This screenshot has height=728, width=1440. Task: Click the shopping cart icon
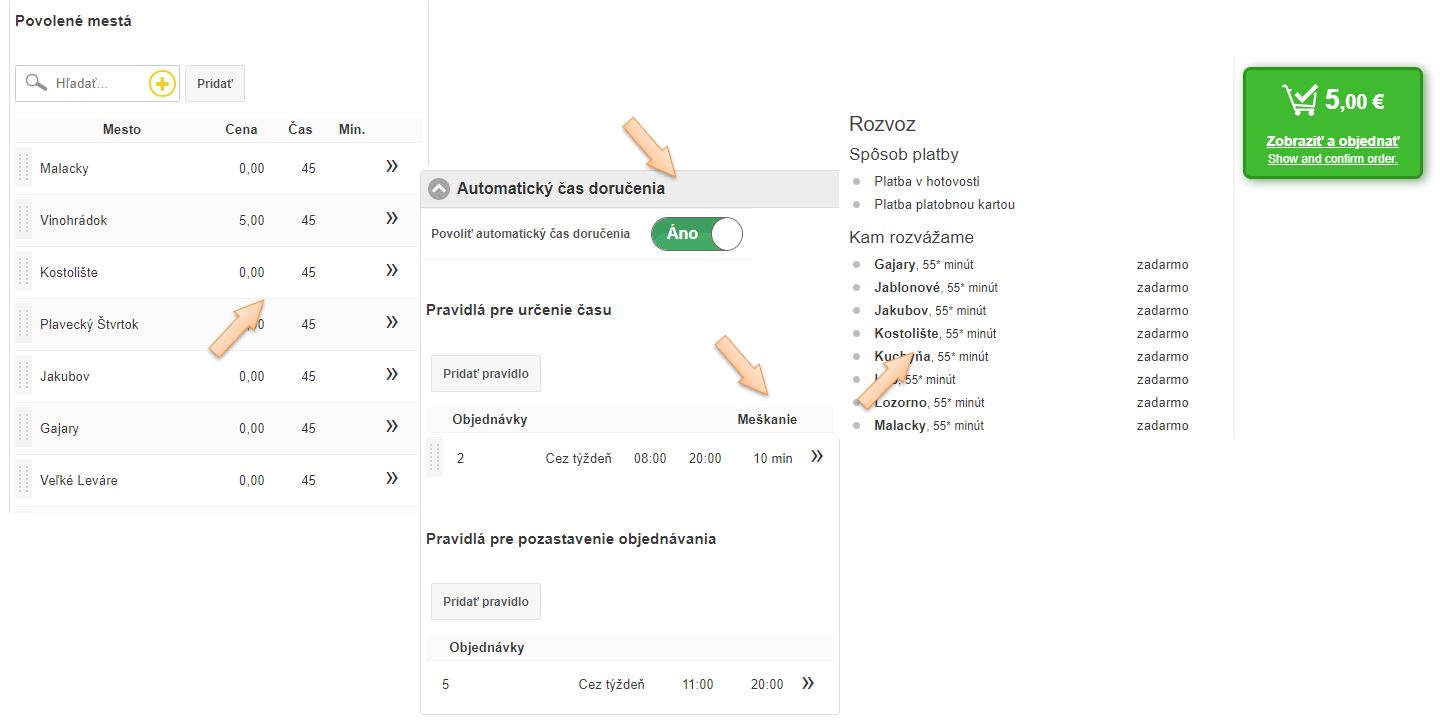coord(1301,100)
